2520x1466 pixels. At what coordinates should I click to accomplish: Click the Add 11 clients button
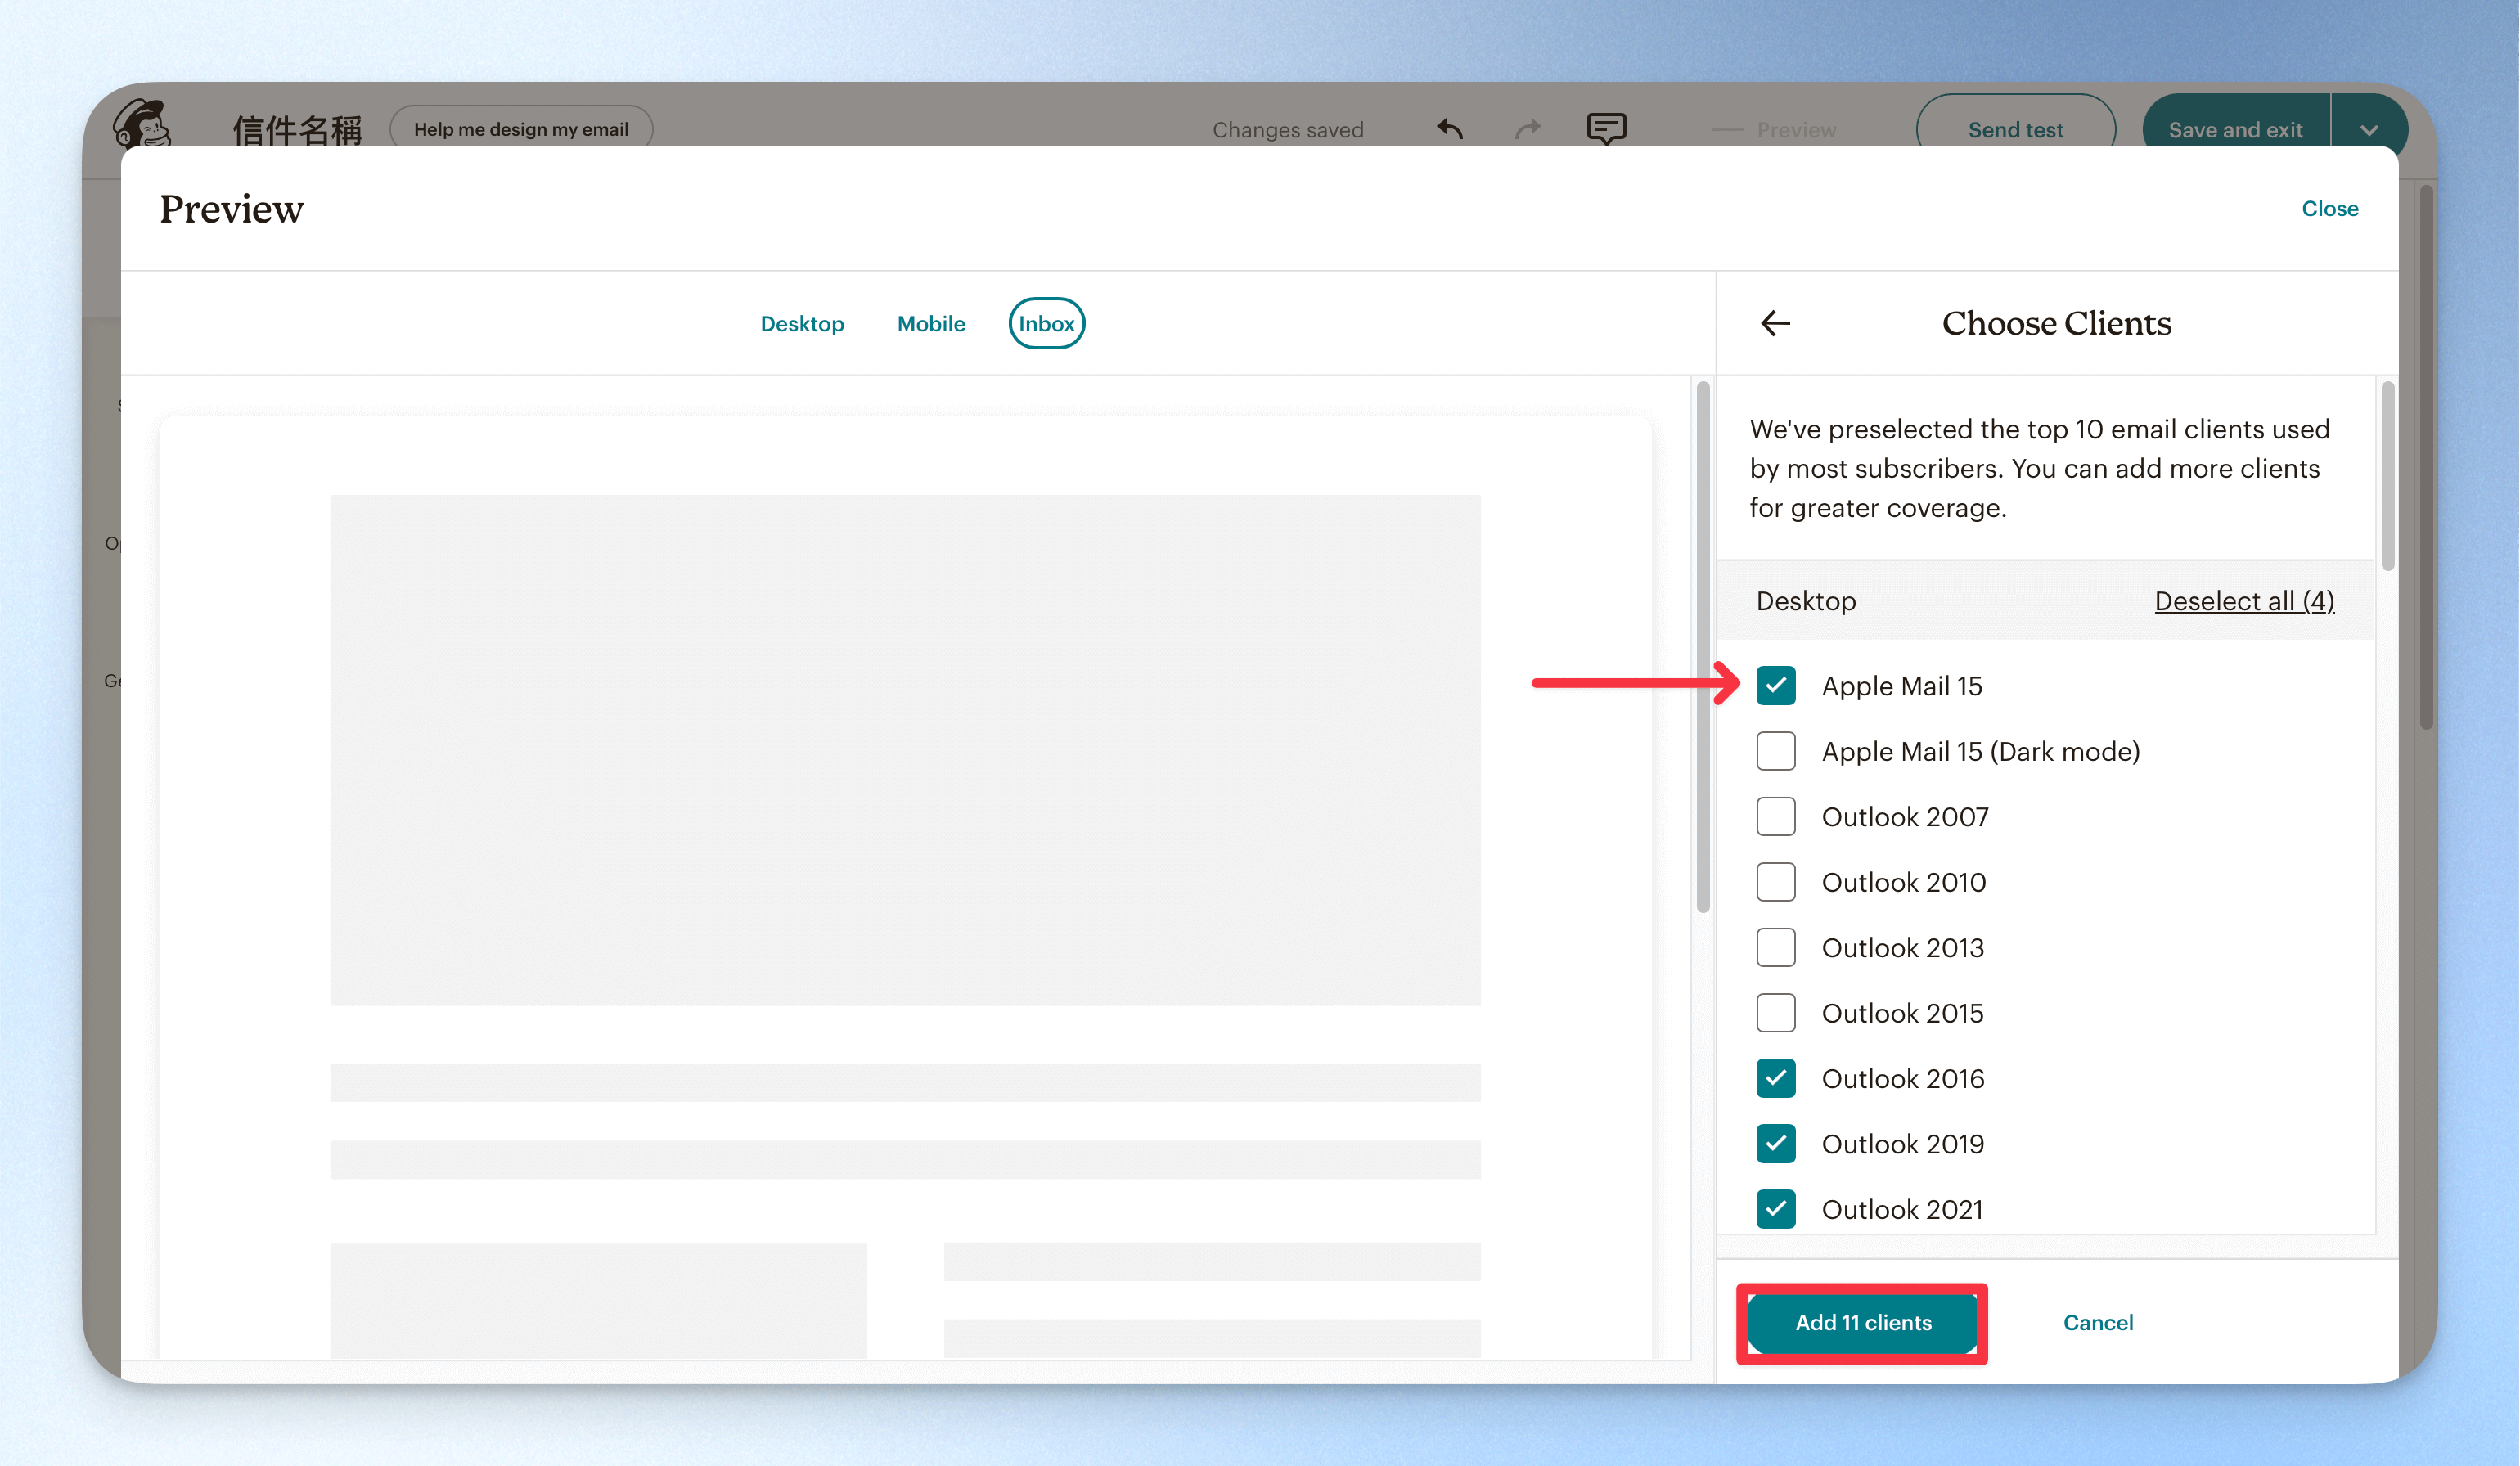point(1863,1323)
